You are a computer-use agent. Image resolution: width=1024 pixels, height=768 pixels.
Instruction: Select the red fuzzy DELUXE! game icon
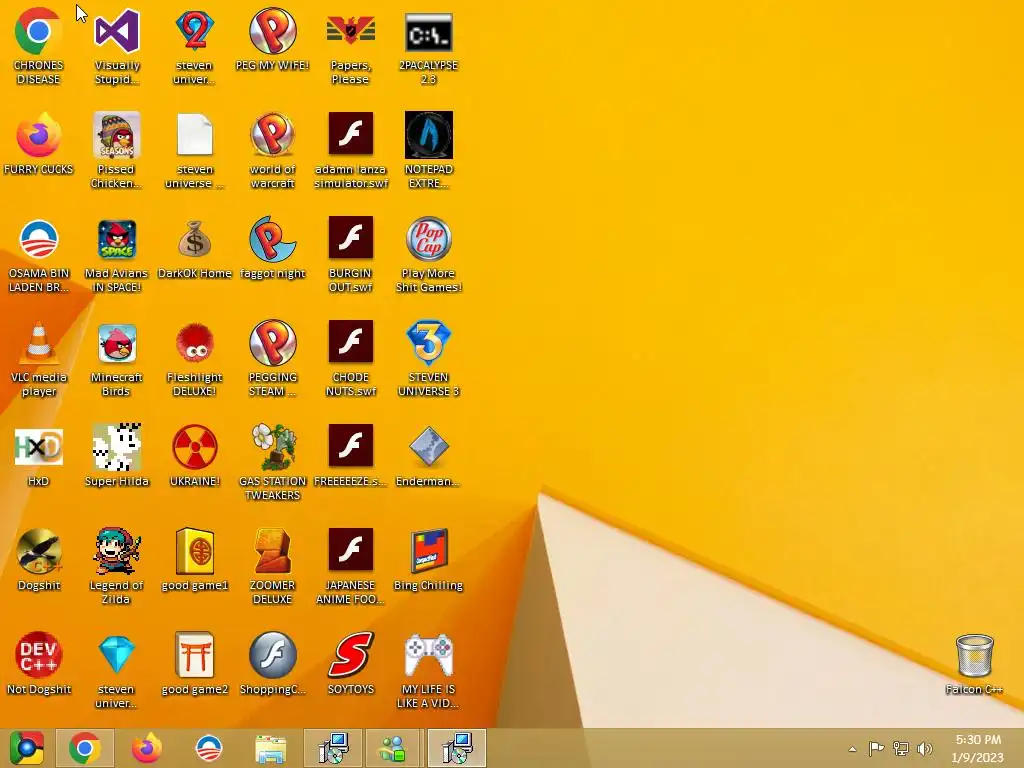click(x=195, y=359)
